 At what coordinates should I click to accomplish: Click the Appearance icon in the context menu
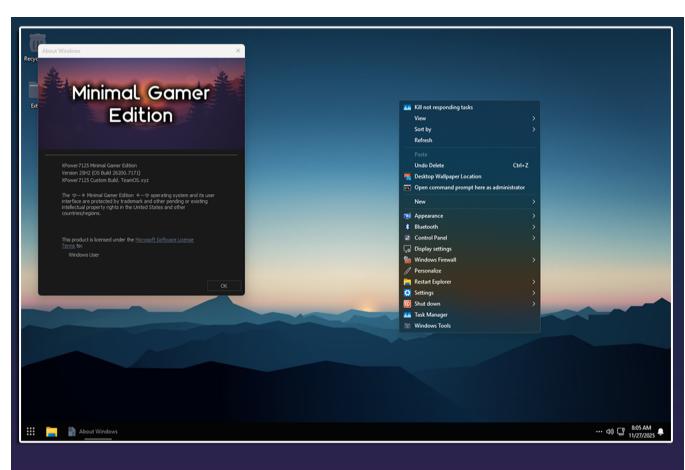click(x=407, y=216)
